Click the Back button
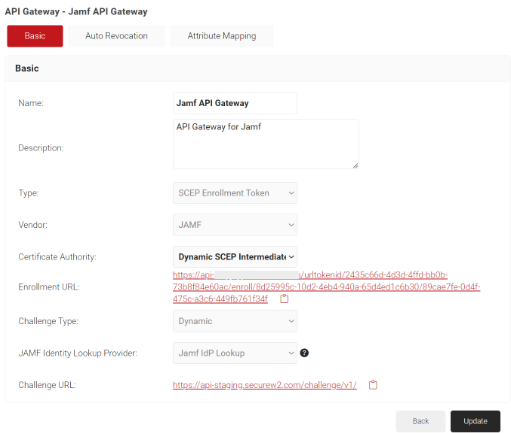Image resolution: width=511 pixels, height=433 pixels. [421, 421]
